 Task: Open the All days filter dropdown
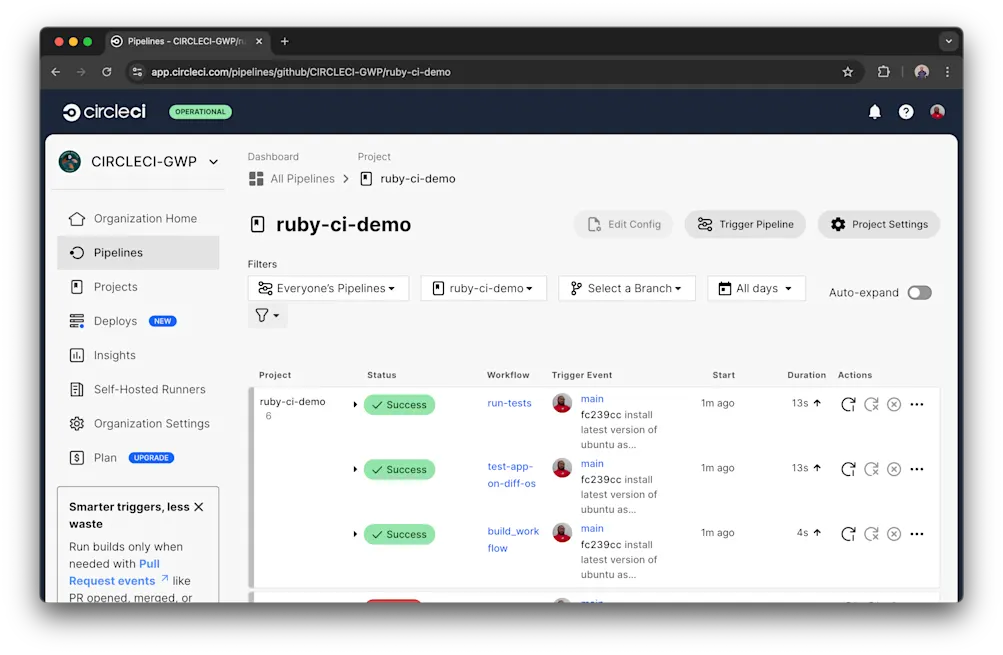click(x=756, y=287)
